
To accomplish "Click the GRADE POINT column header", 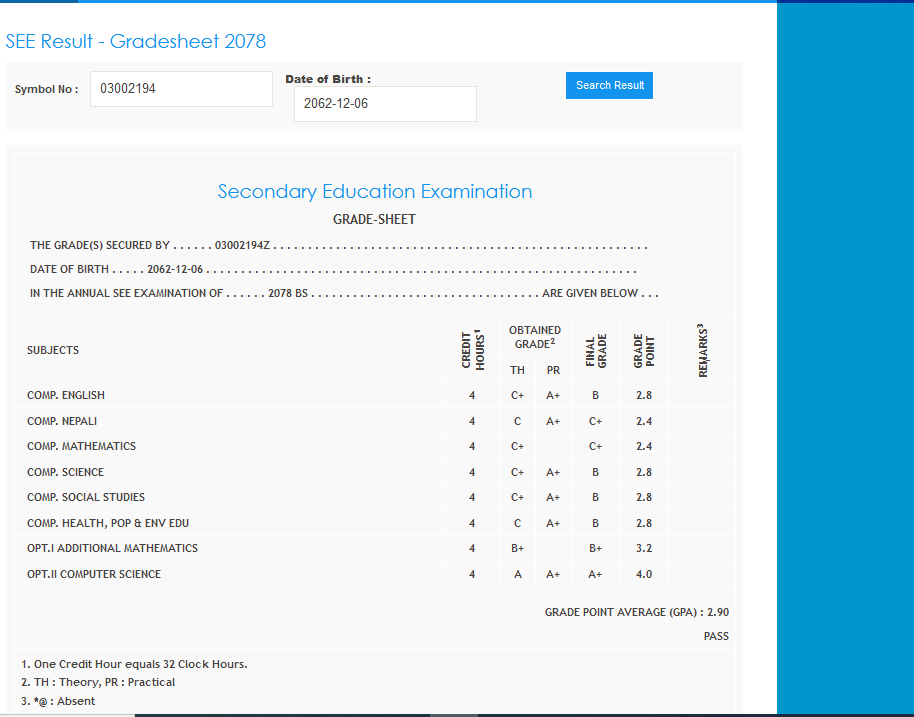I will [x=644, y=350].
